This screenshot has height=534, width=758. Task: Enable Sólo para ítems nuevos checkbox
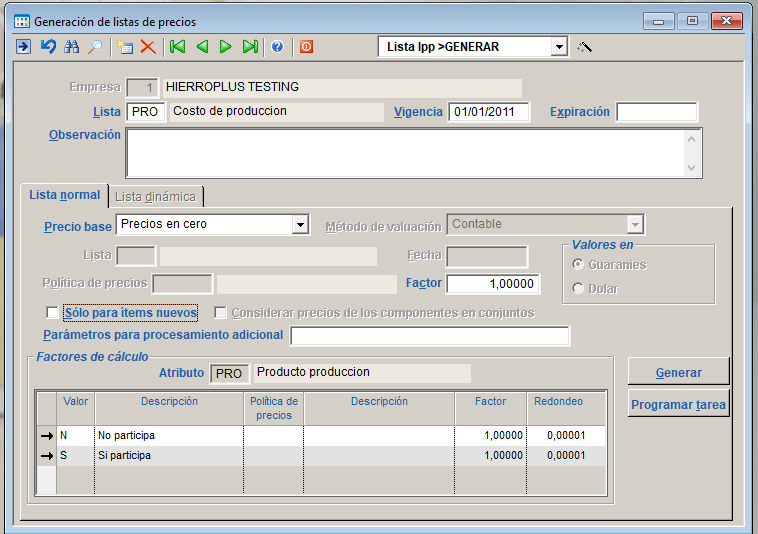click(53, 313)
